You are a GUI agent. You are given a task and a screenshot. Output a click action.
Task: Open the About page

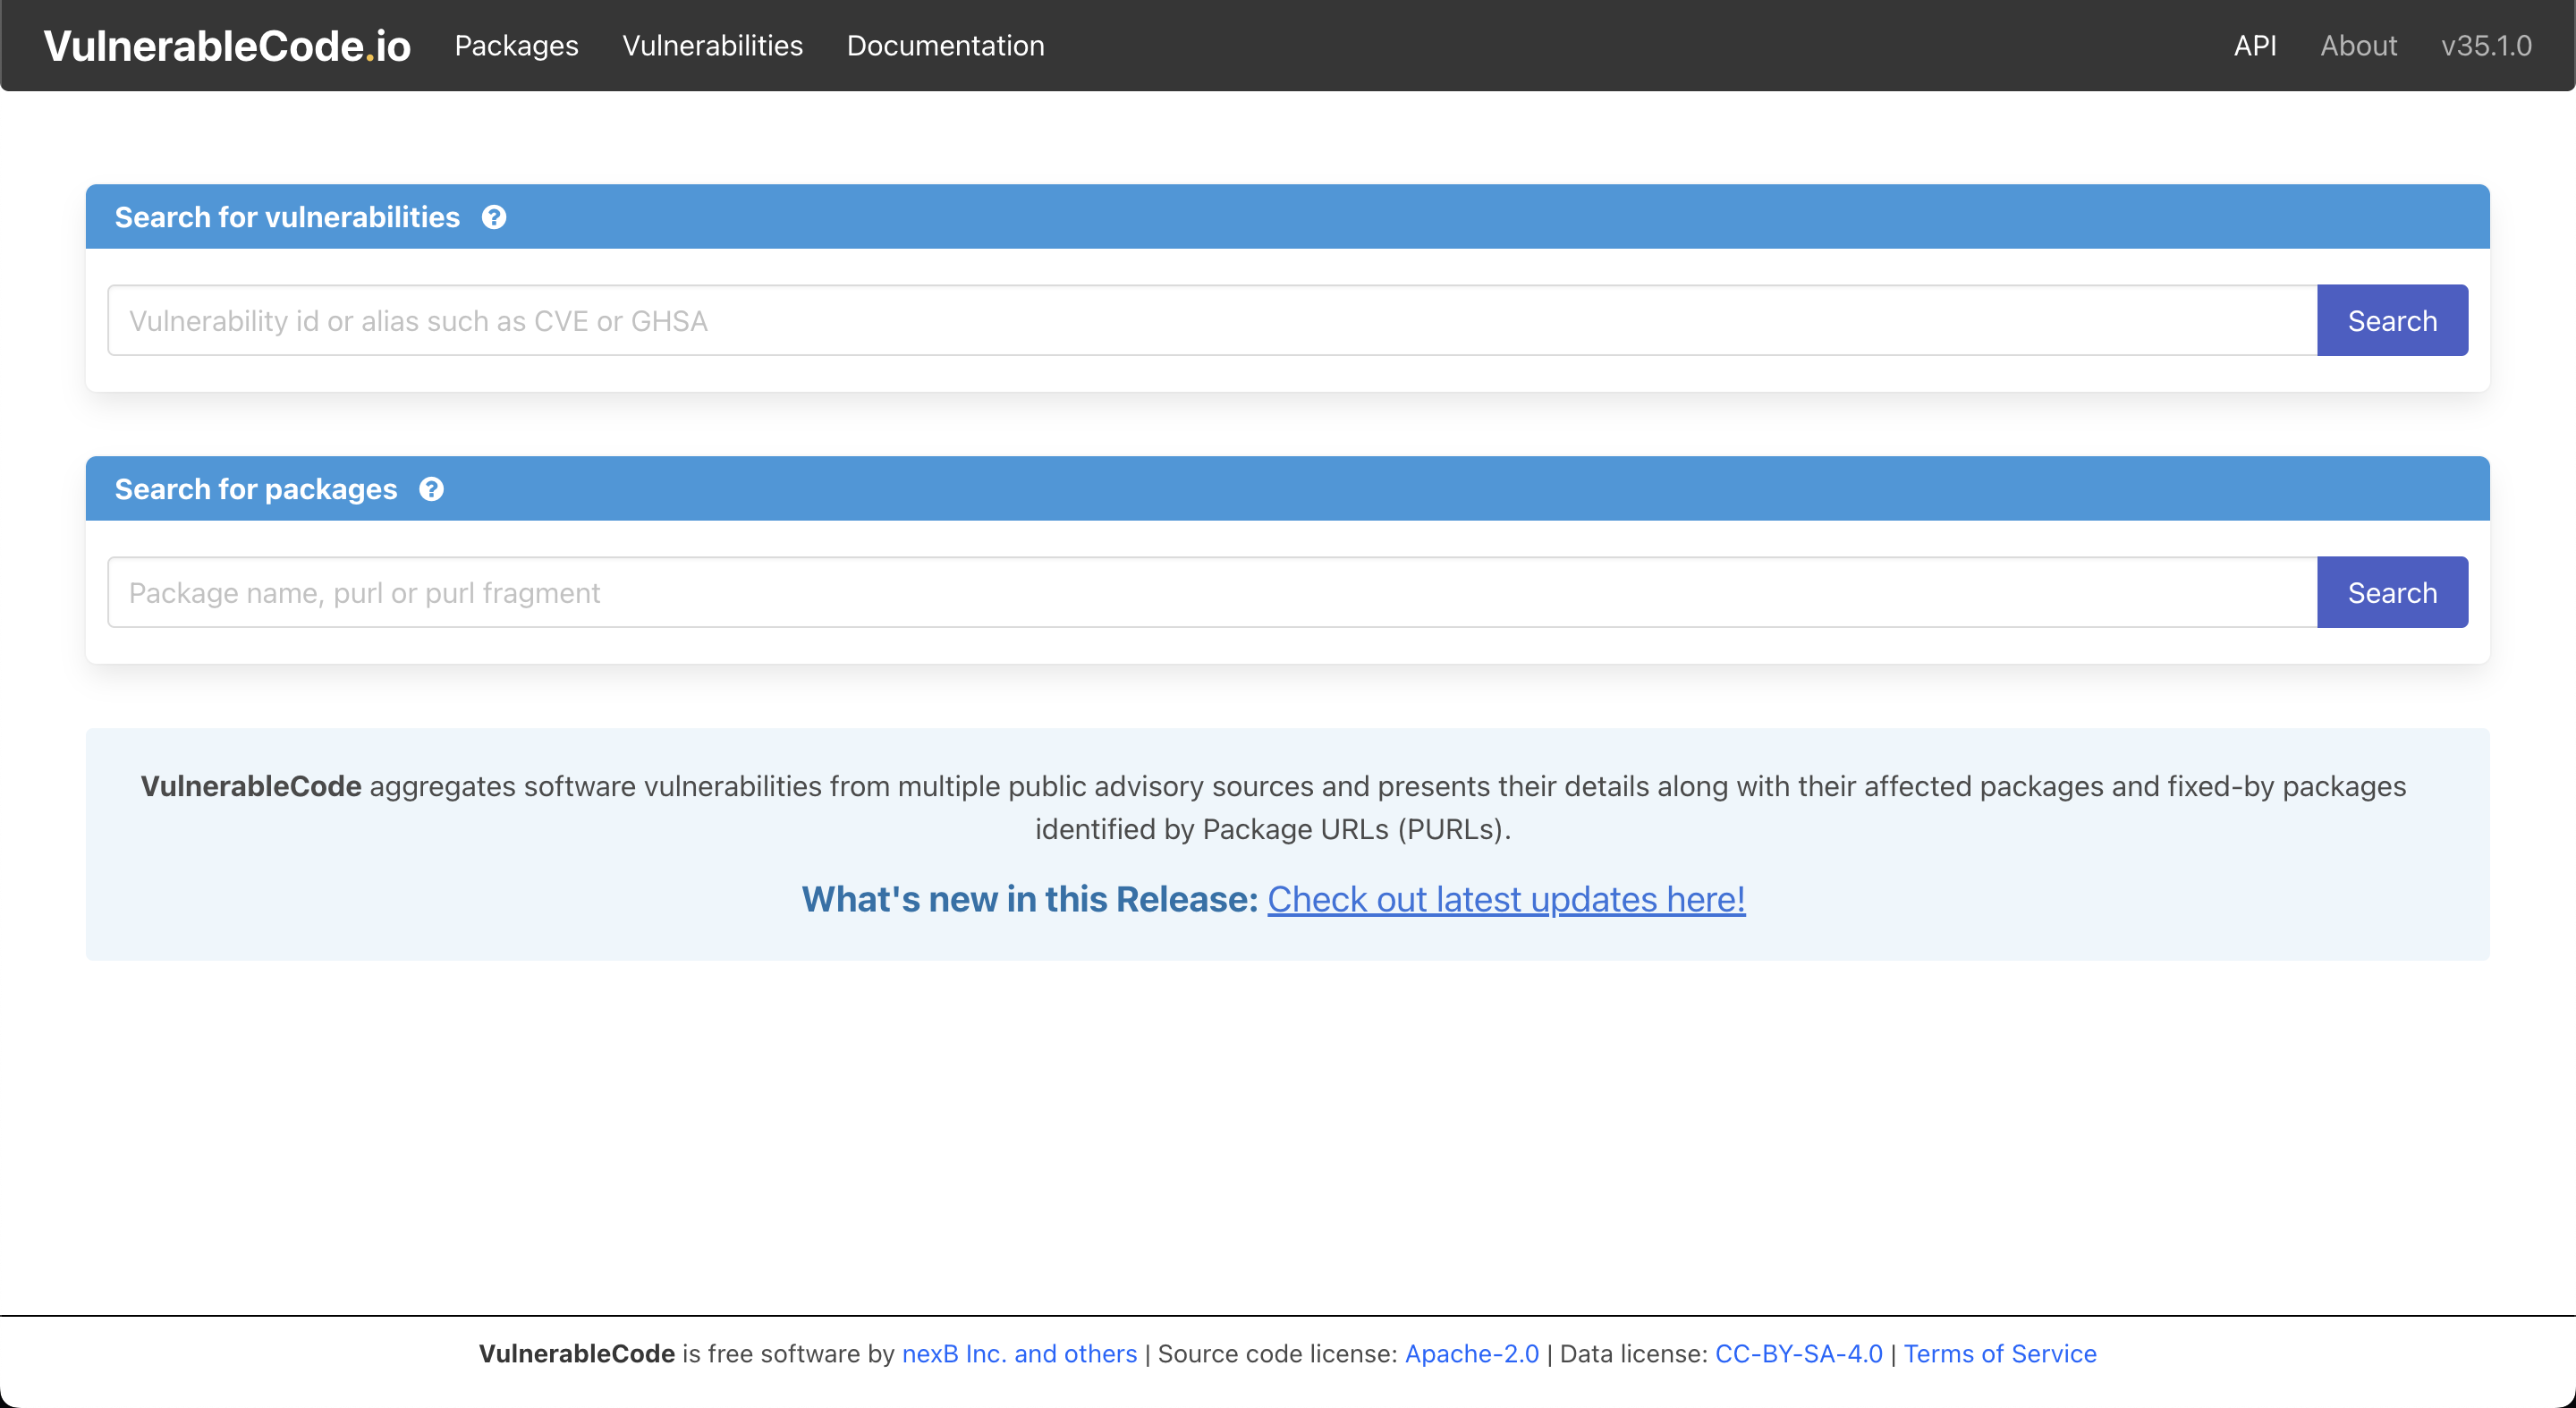[2358, 46]
